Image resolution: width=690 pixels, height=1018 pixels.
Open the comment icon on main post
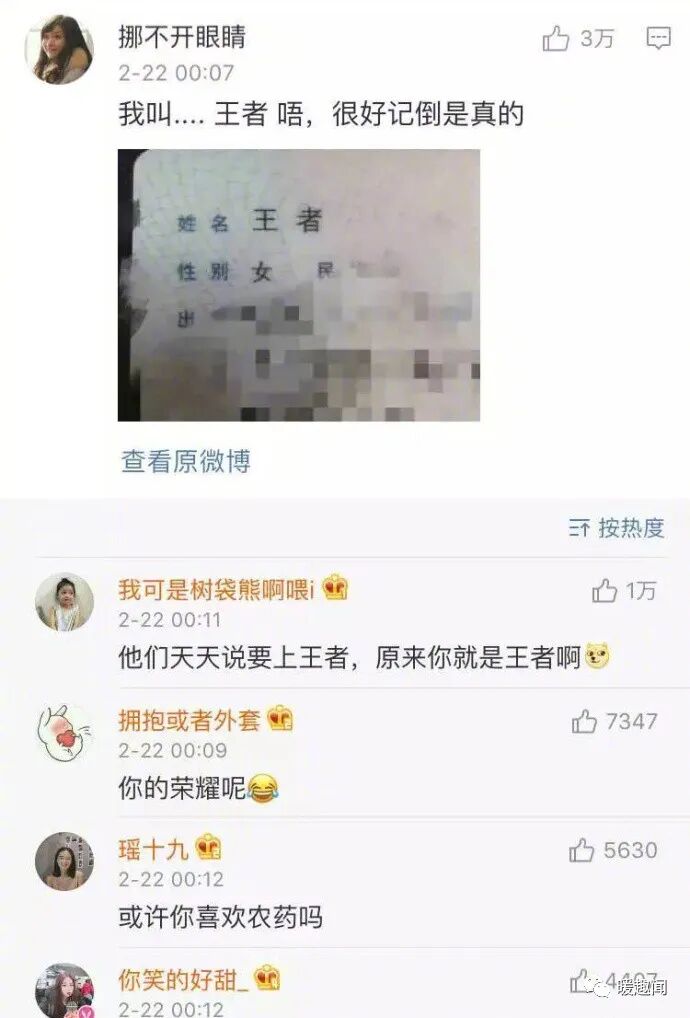(658, 38)
